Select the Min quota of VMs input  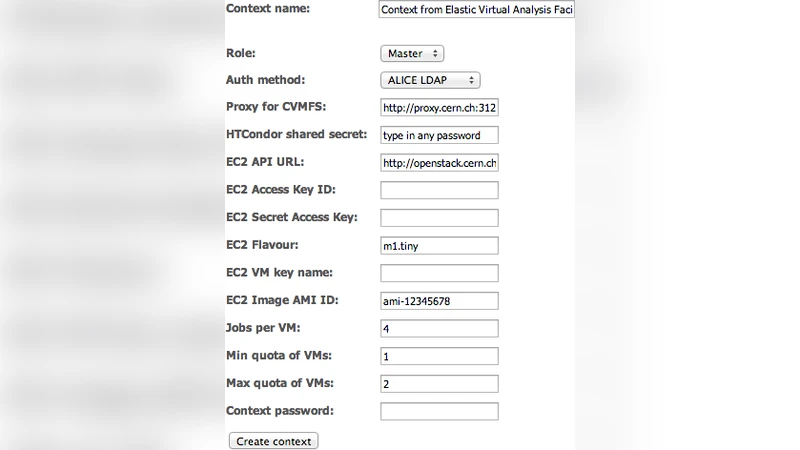point(439,356)
